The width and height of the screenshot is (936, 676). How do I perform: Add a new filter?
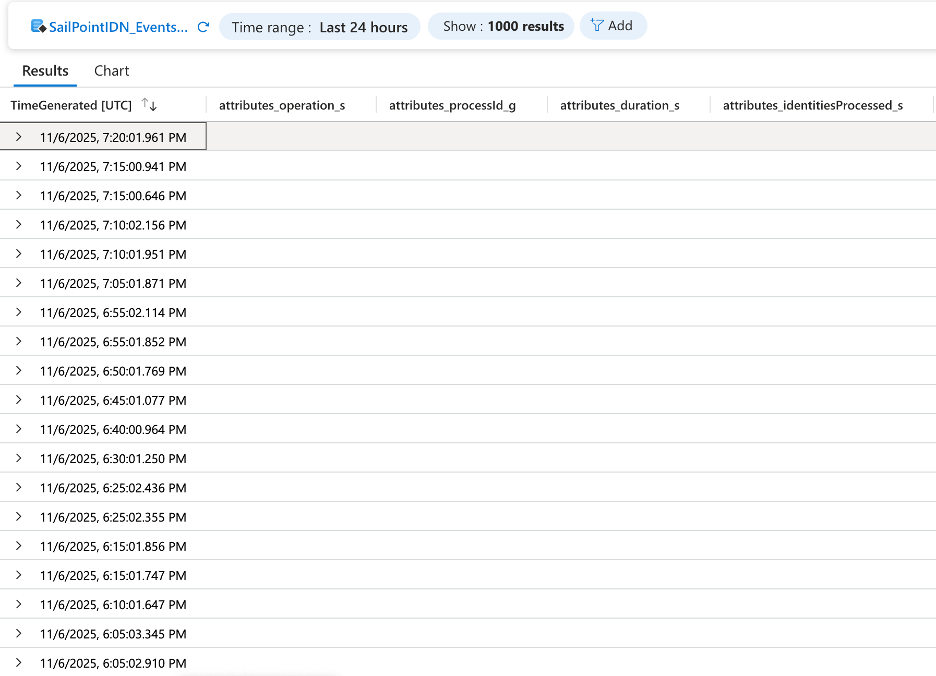pyautogui.click(x=613, y=26)
